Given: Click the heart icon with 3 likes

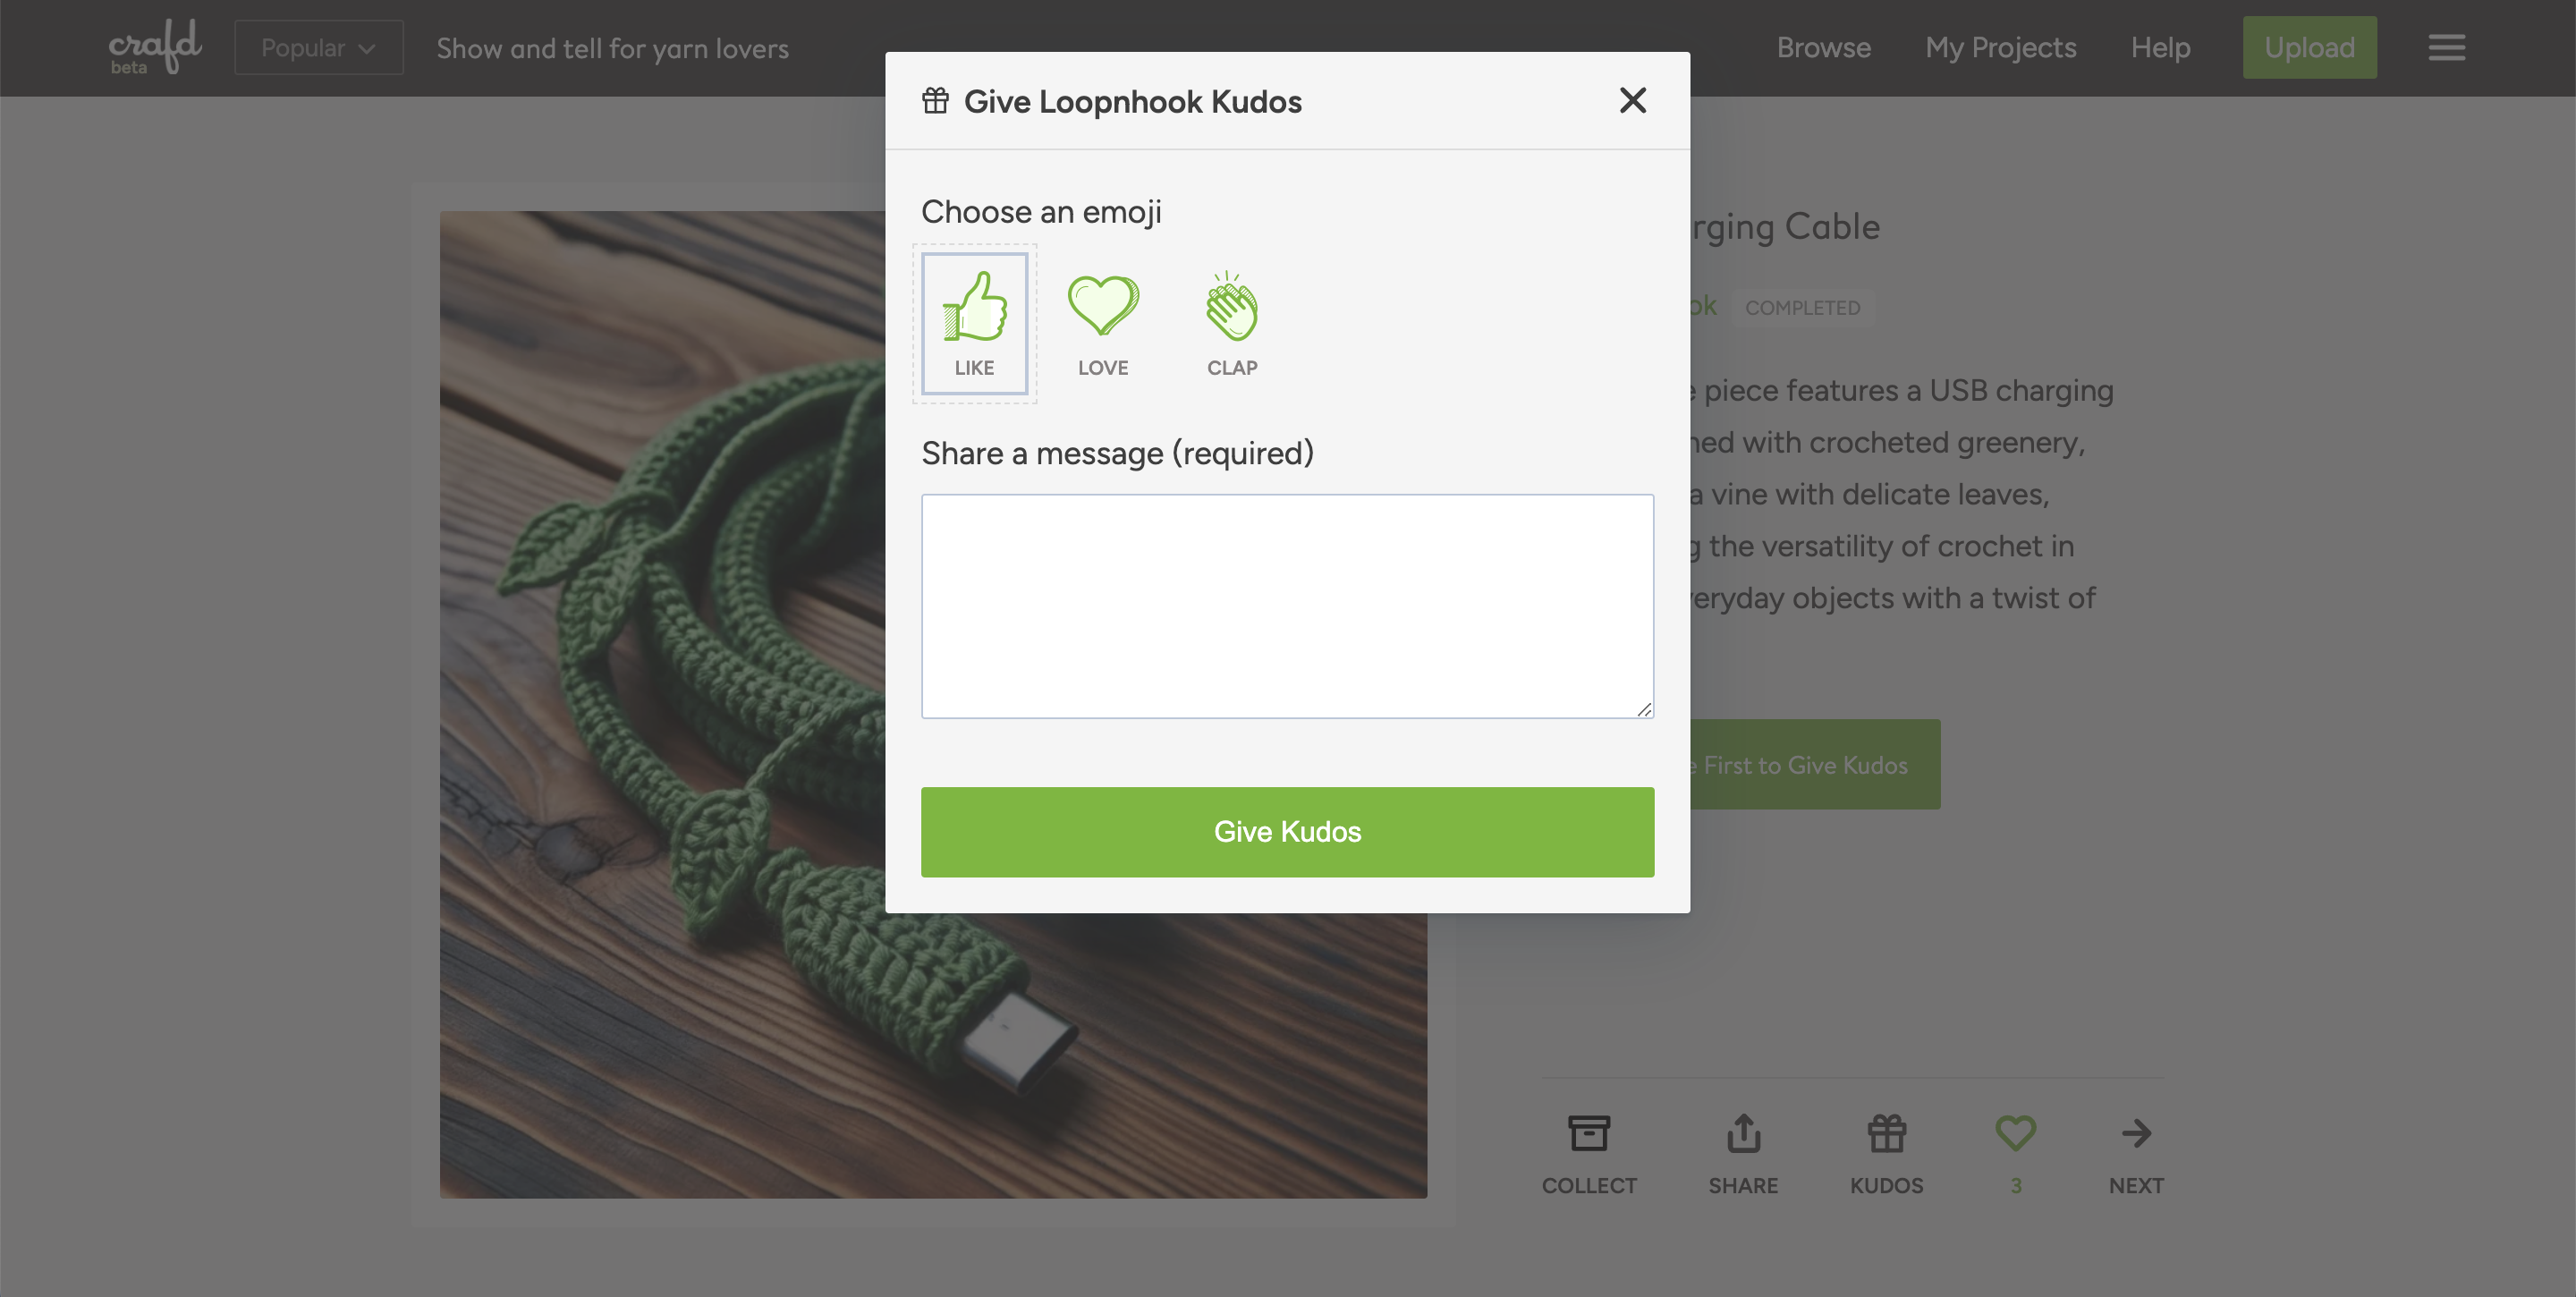Looking at the screenshot, I should [x=2015, y=1134].
